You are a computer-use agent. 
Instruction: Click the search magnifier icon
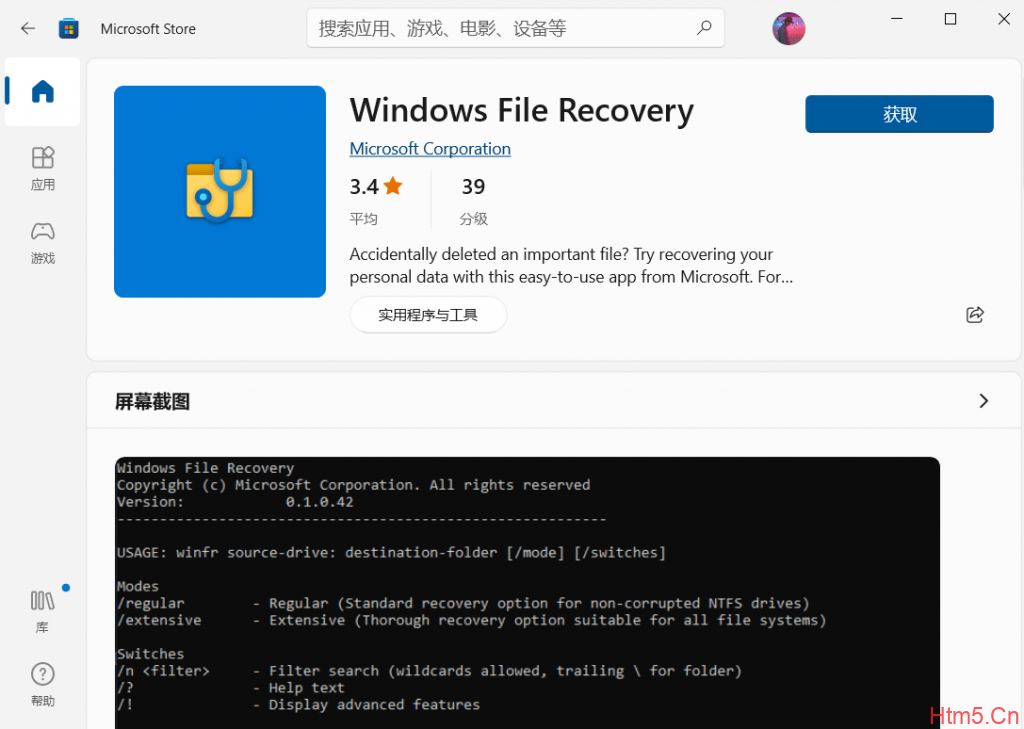click(x=704, y=28)
